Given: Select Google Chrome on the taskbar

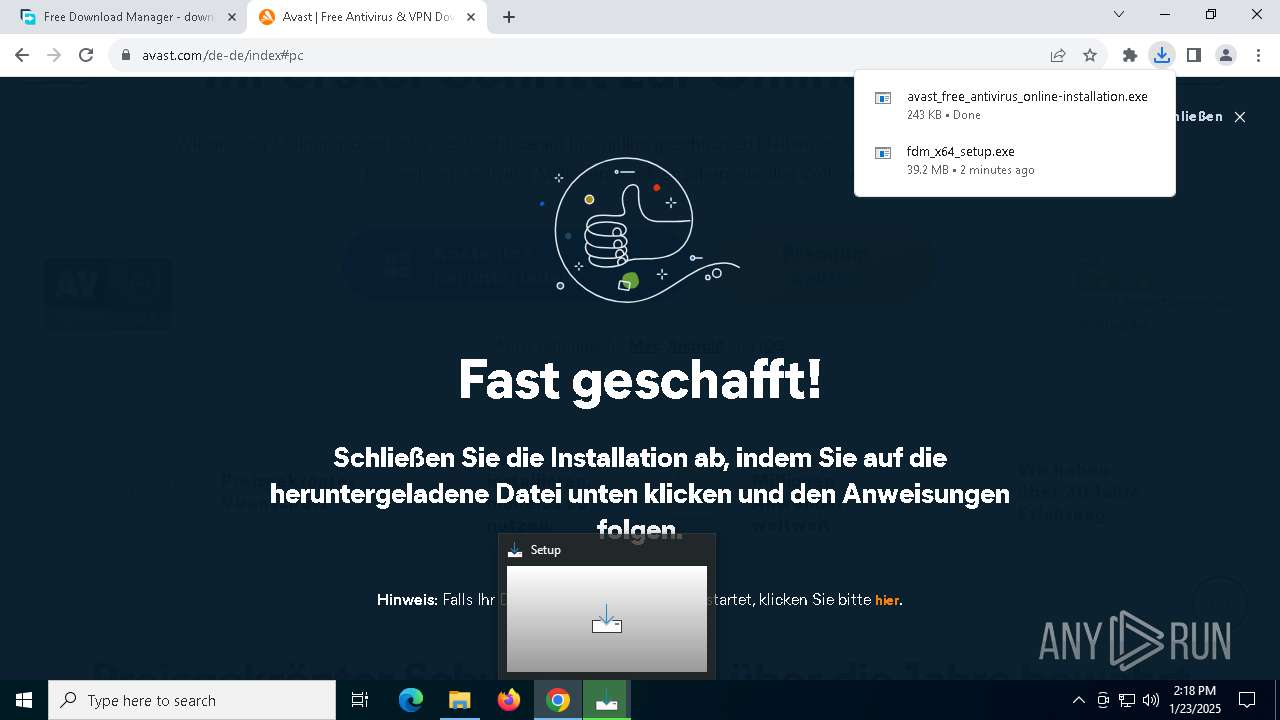Looking at the screenshot, I should [x=558, y=700].
